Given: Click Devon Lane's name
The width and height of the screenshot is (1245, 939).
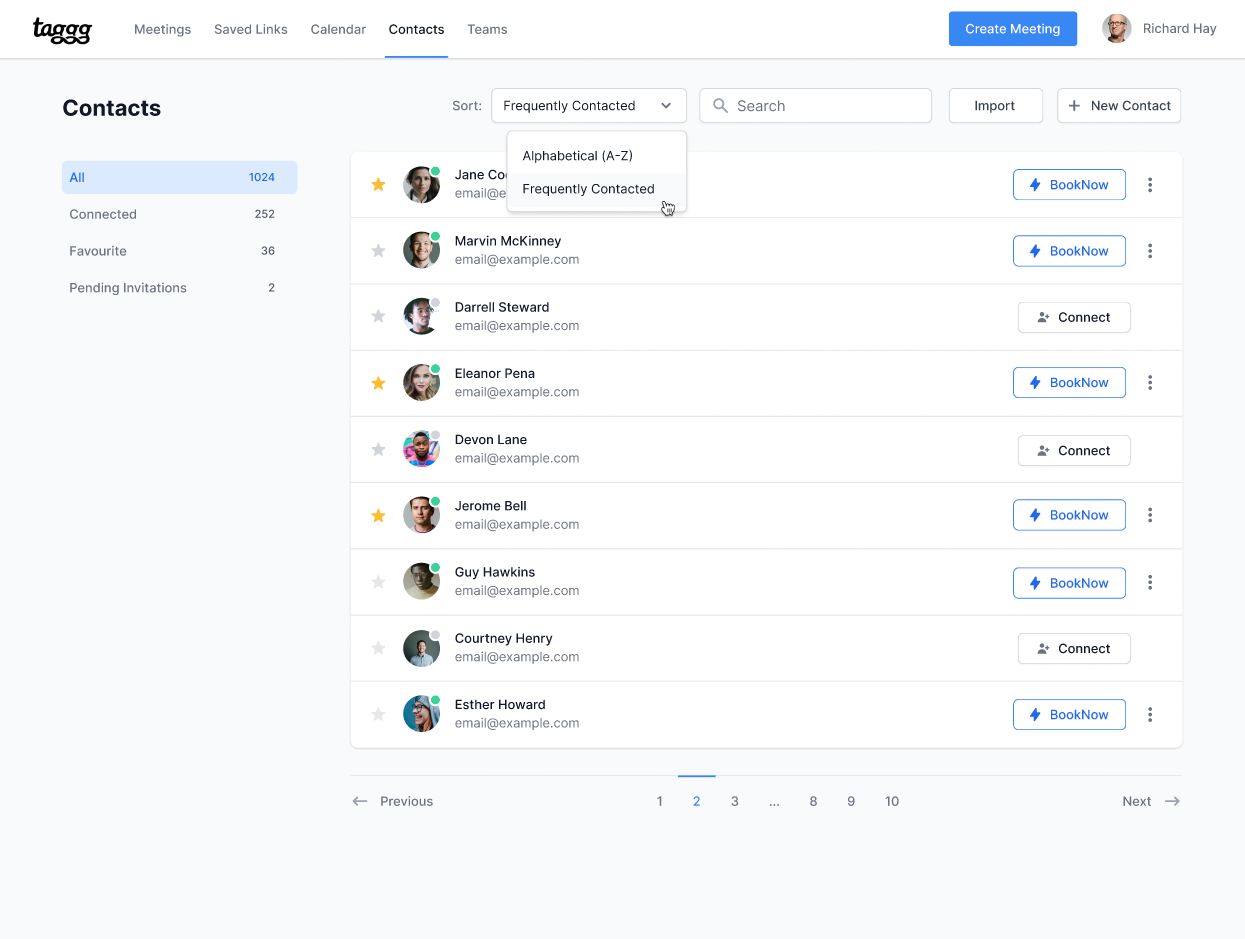Looking at the screenshot, I should pos(491,440).
